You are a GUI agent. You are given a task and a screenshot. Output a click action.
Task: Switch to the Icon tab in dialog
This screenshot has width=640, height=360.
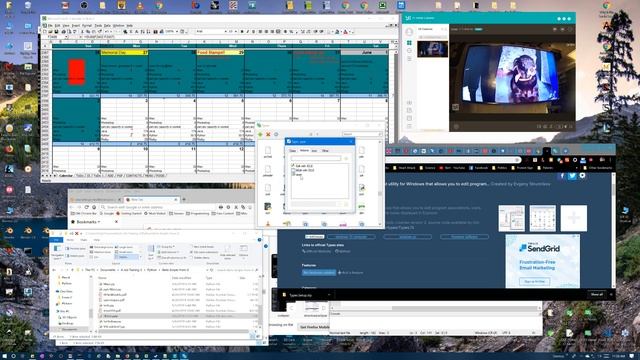point(314,151)
